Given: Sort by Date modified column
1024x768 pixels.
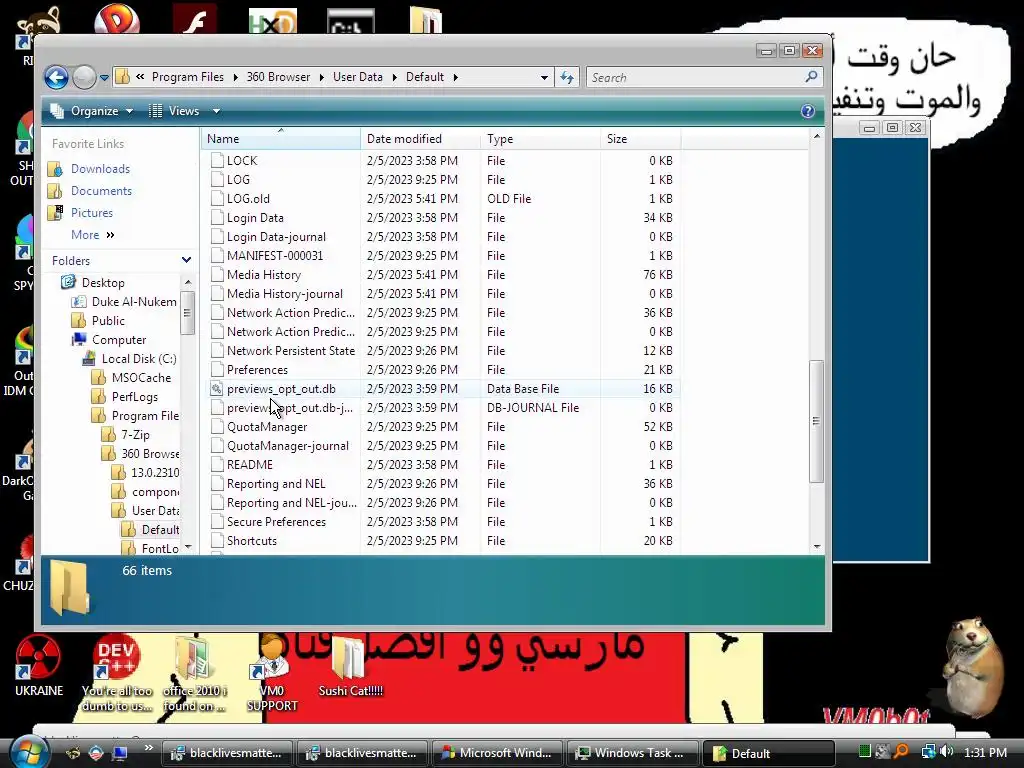Looking at the screenshot, I should coord(421,138).
